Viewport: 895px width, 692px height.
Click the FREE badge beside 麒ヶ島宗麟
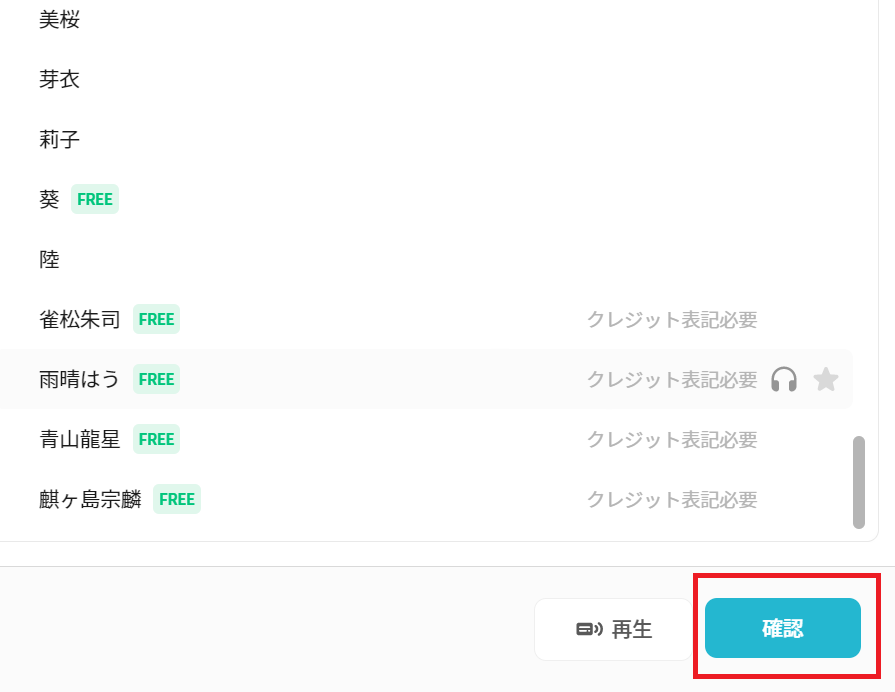(x=177, y=499)
